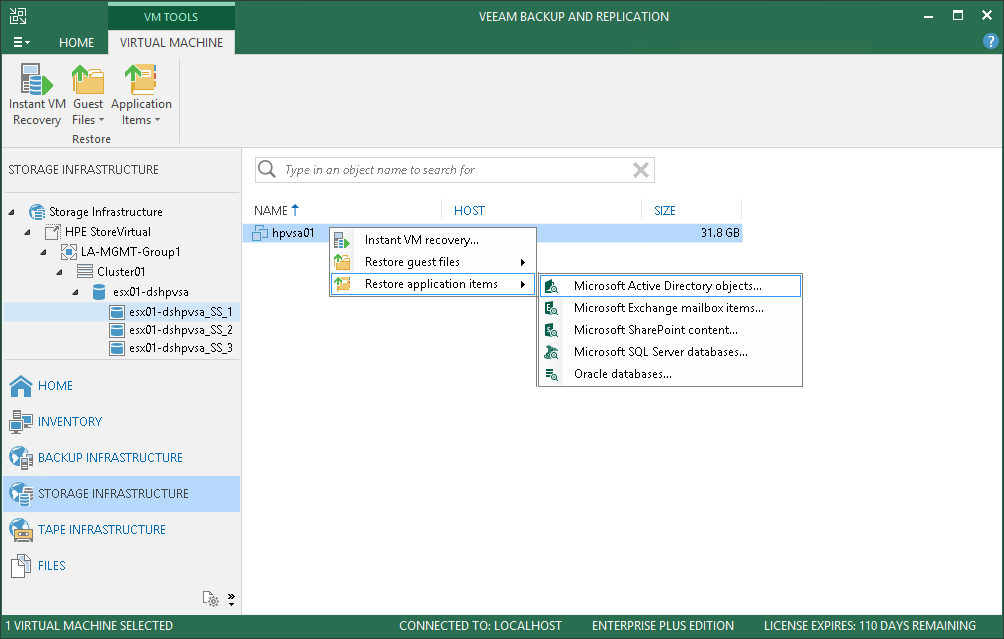Image resolution: width=1004 pixels, height=639 pixels.
Task: Click the Application Items ribbon icon
Action: click(141, 95)
